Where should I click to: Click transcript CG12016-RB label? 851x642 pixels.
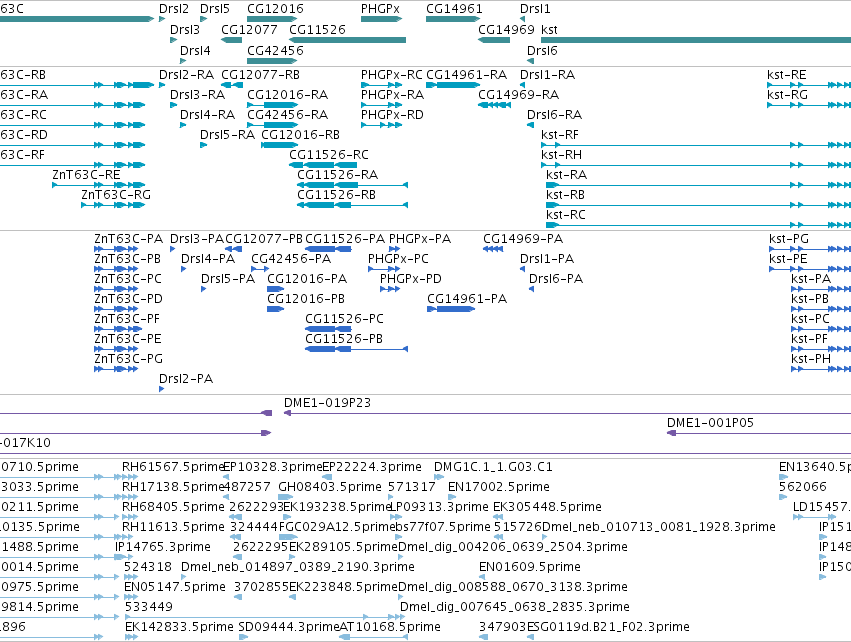tap(301, 135)
